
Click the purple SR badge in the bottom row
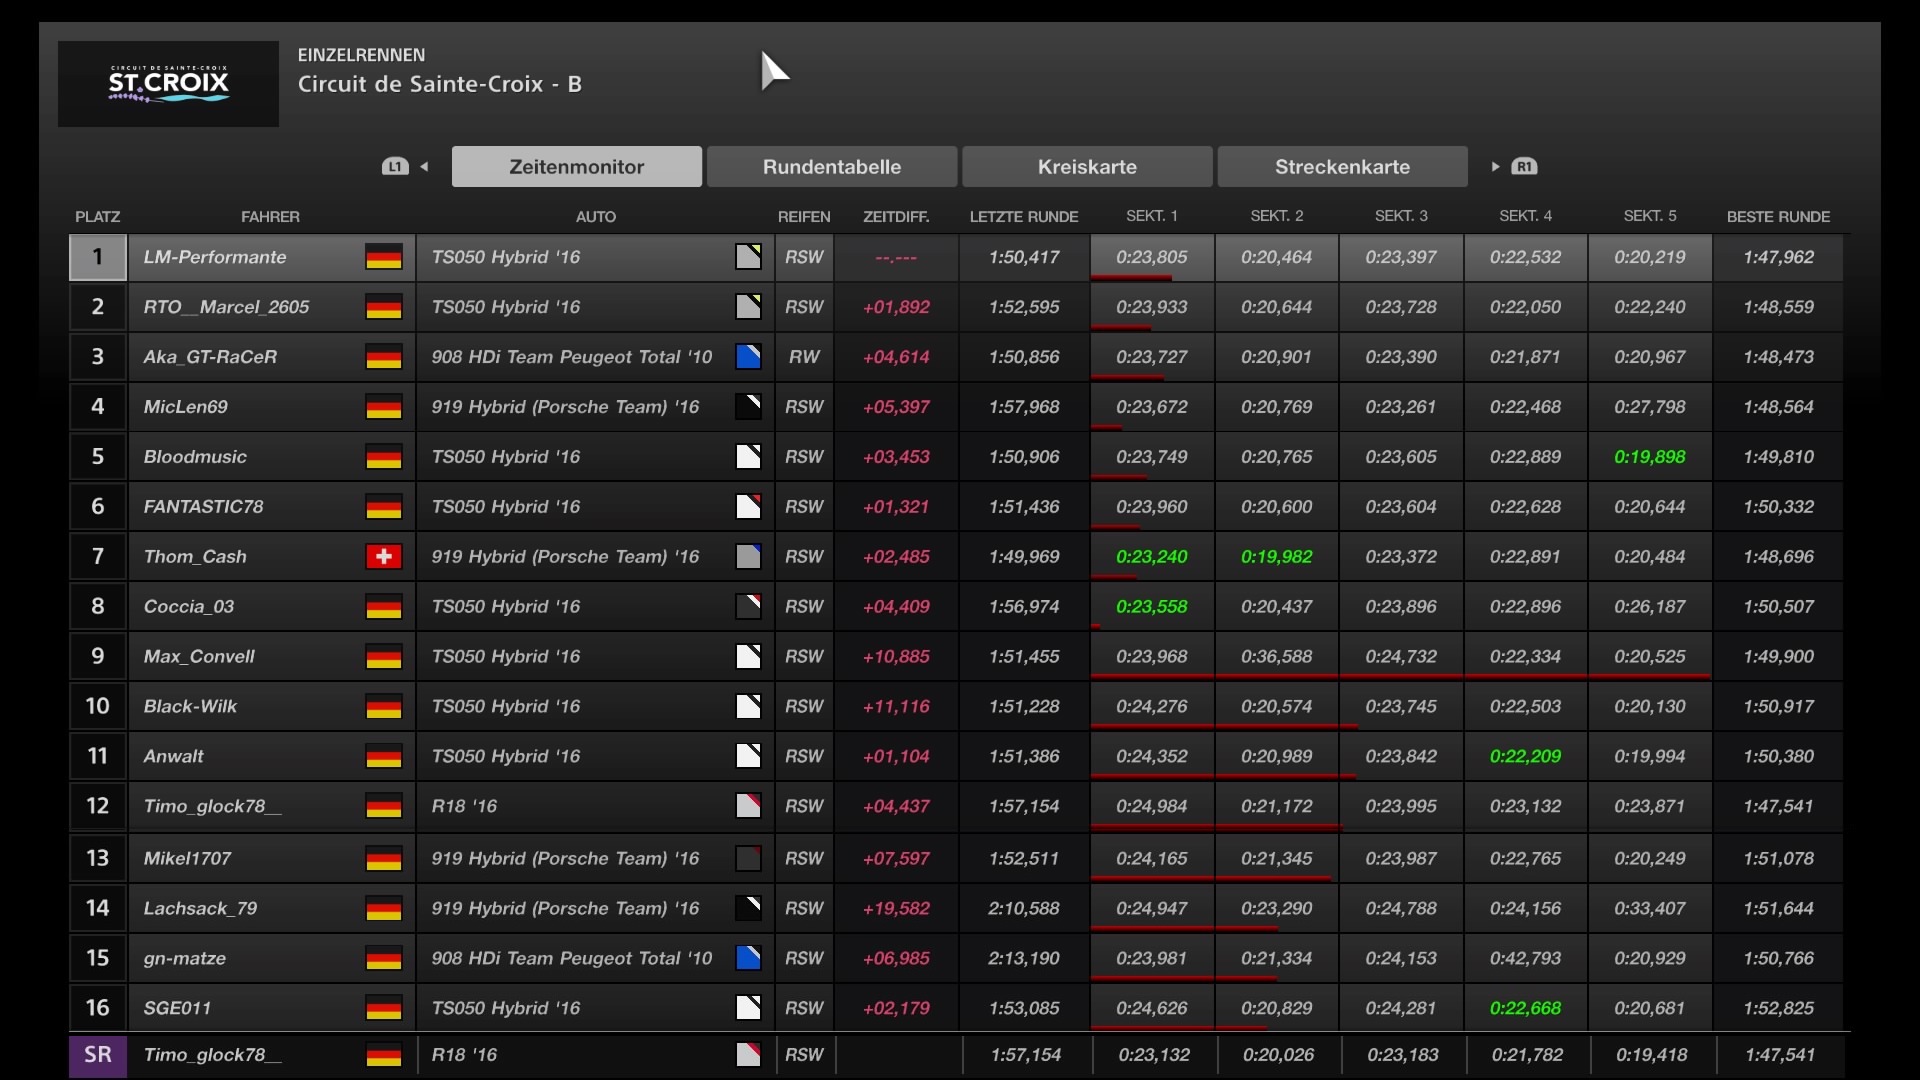pos(98,1055)
